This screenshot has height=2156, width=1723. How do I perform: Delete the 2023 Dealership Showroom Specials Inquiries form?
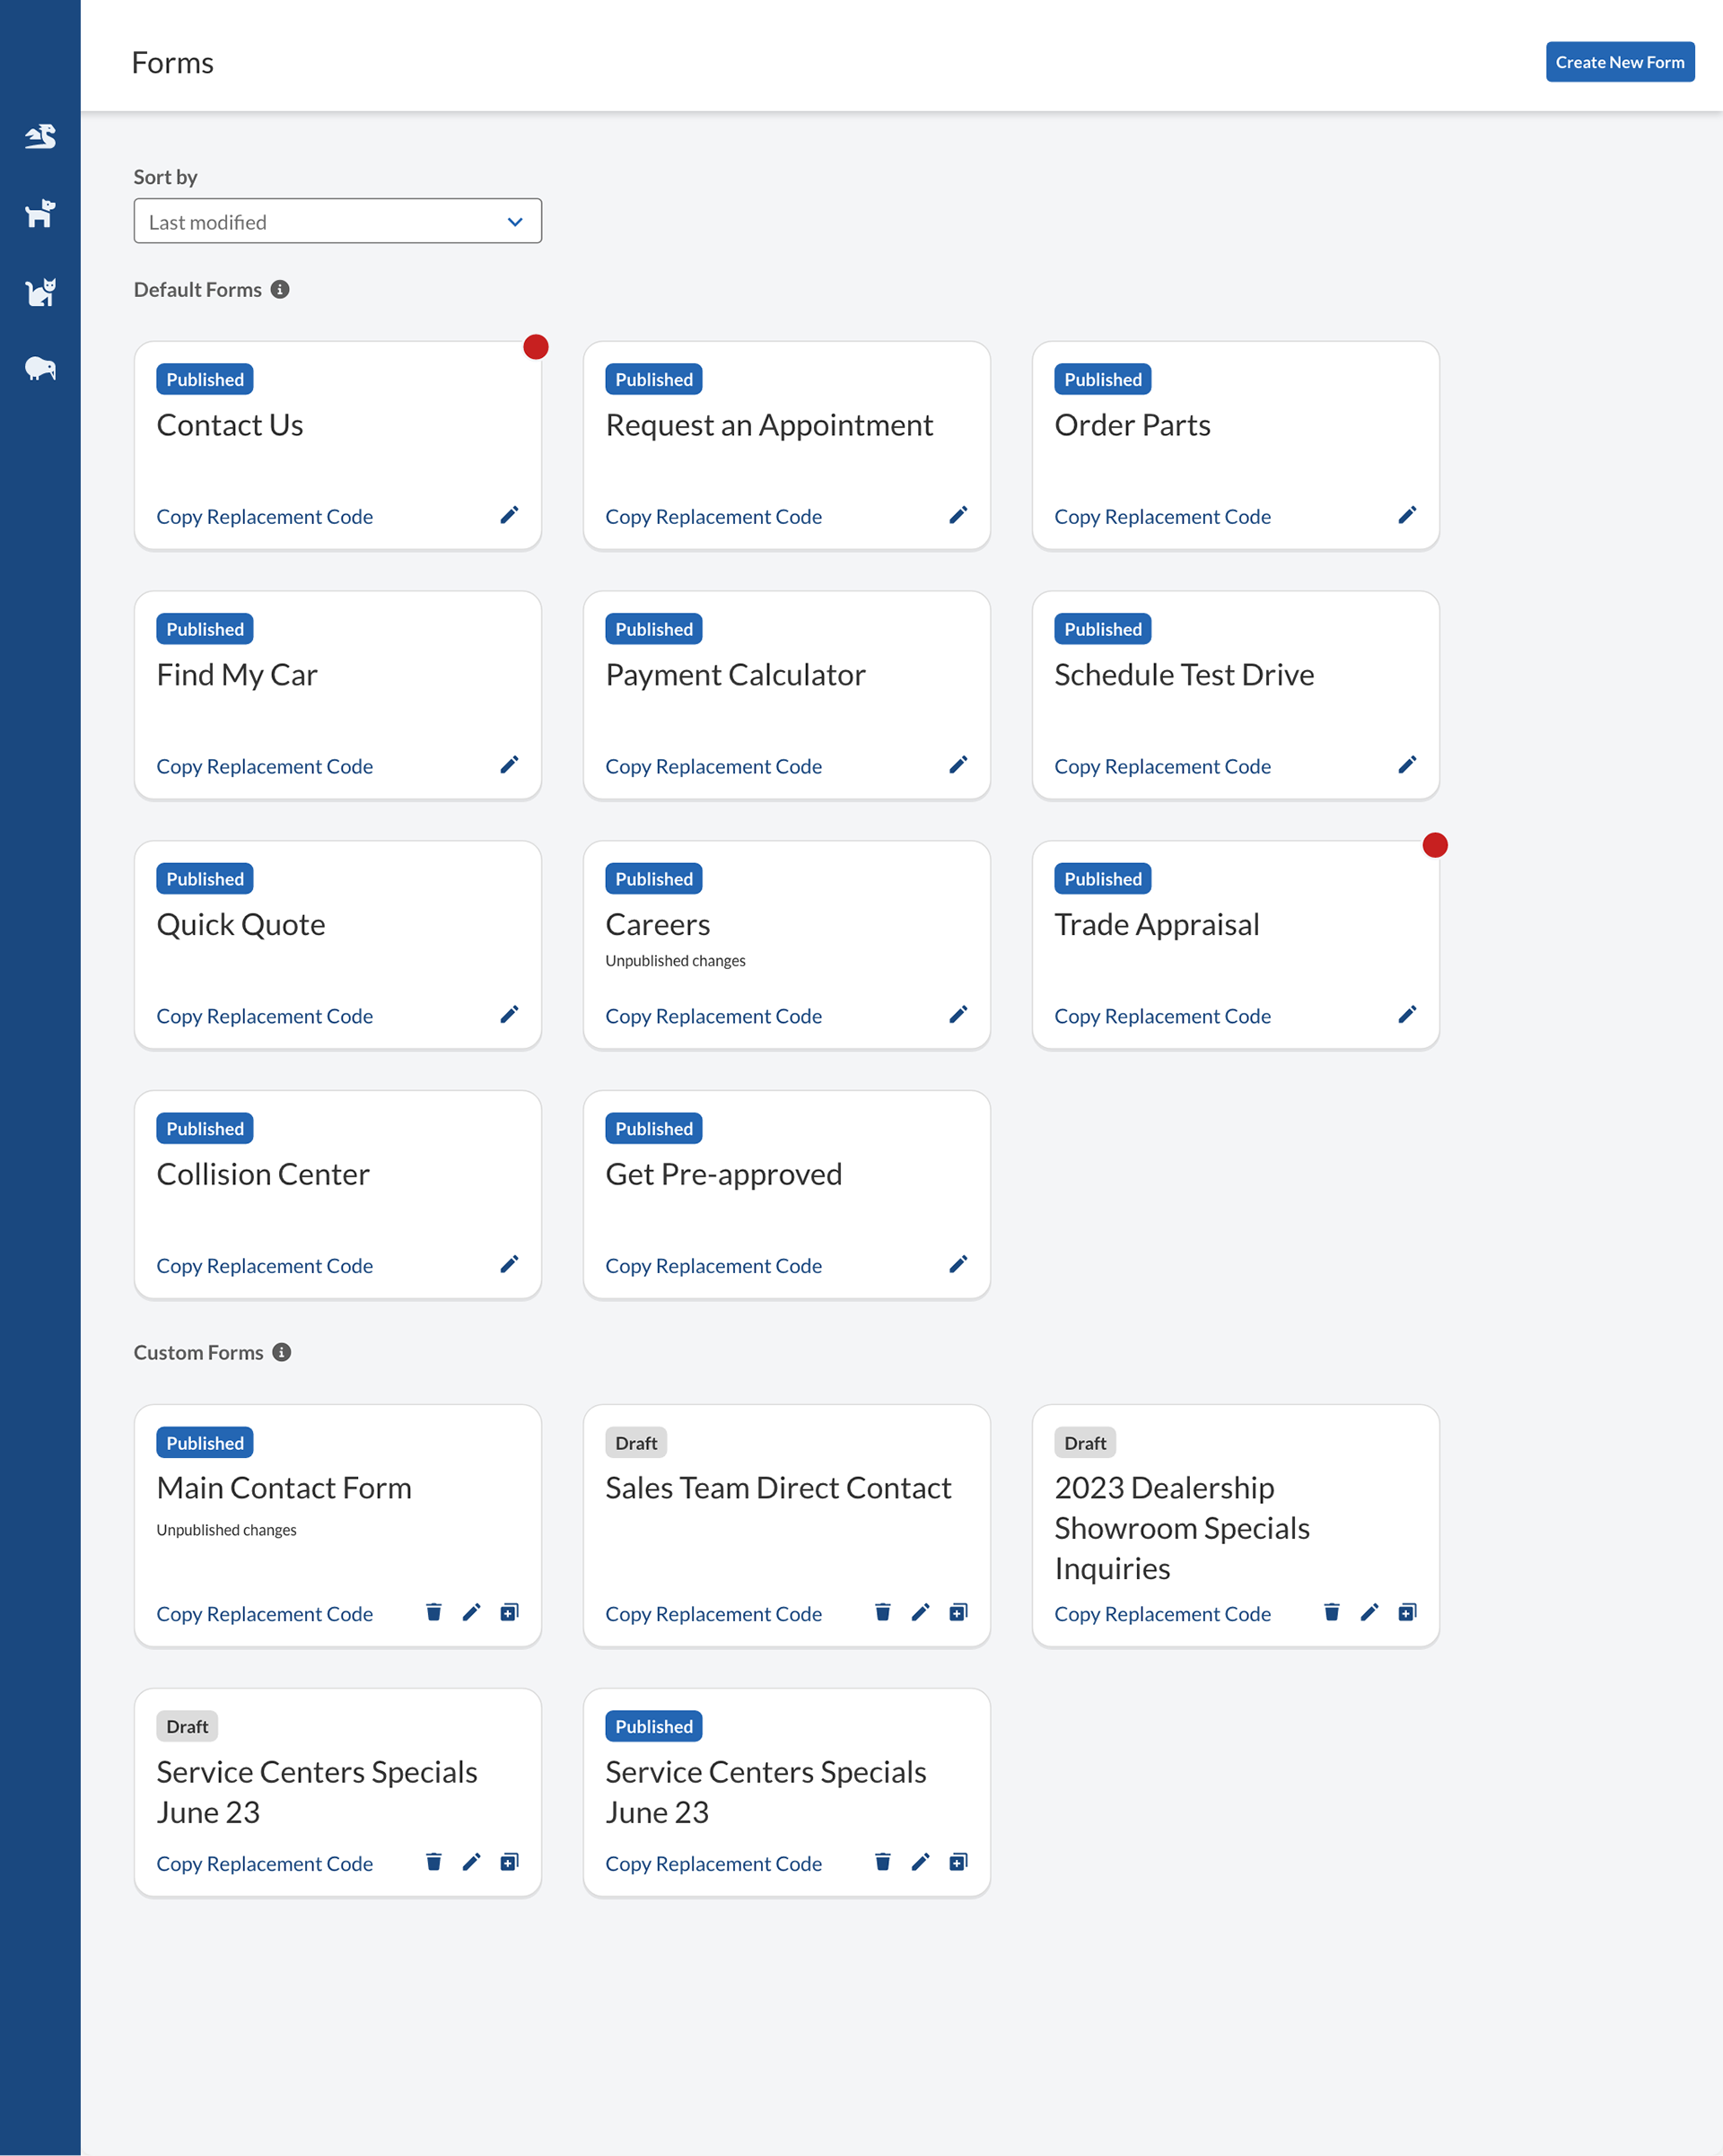pos(1331,1612)
